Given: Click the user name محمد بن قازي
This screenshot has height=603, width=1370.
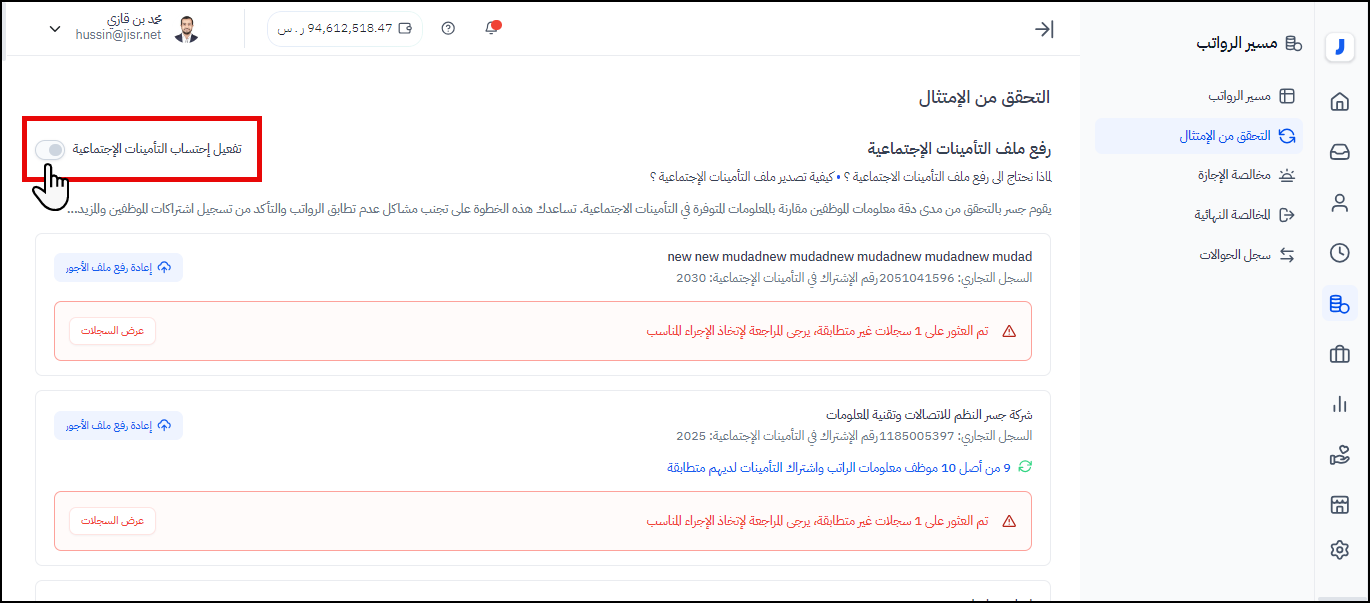Looking at the screenshot, I should point(133,20).
